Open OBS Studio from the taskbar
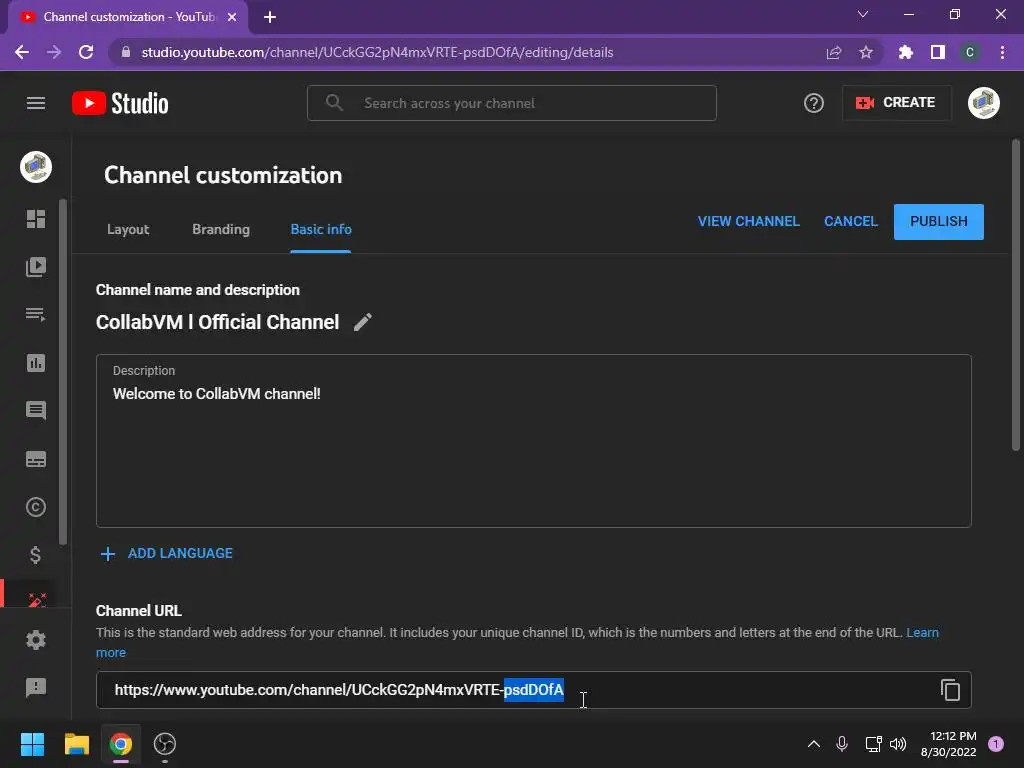 point(165,744)
